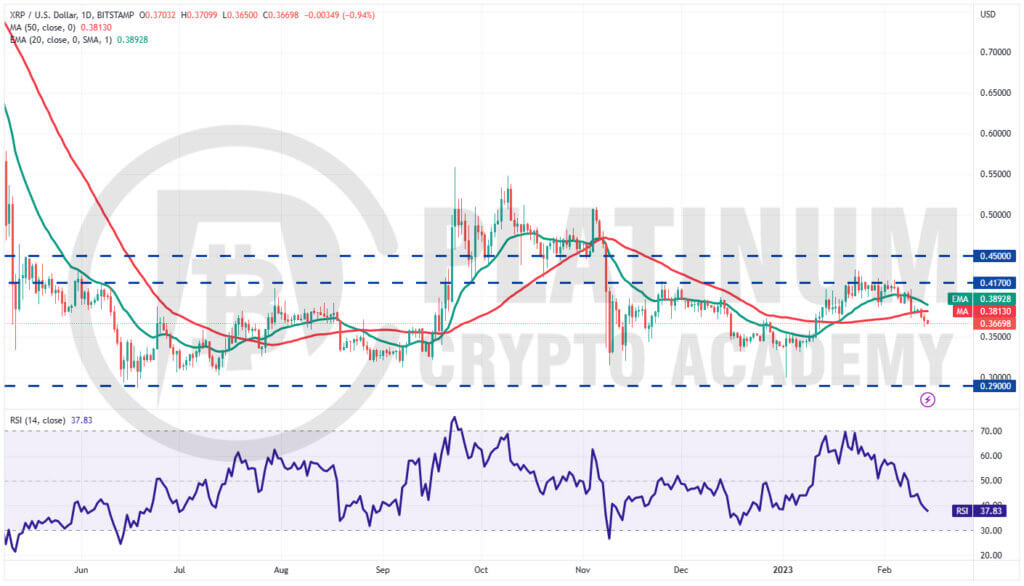This screenshot has height=586, width=1024.
Task: Click the 0.70000 level on the price scale
Action: (x=995, y=52)
